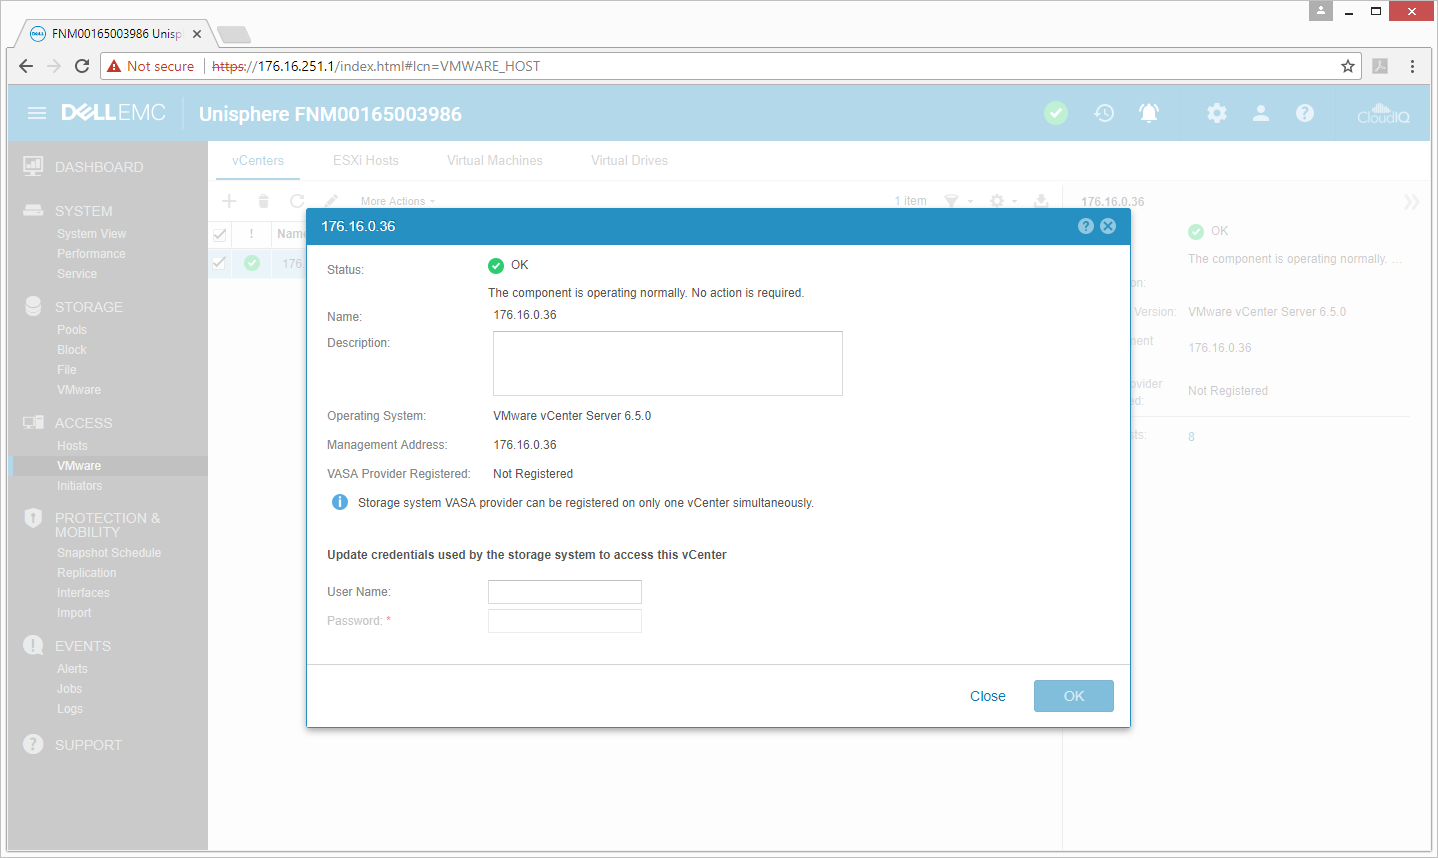Open File under Storage
Image resolution: width=1438 pixels, height=858 pixels.
pyautogui.click(x=67, y=370)
